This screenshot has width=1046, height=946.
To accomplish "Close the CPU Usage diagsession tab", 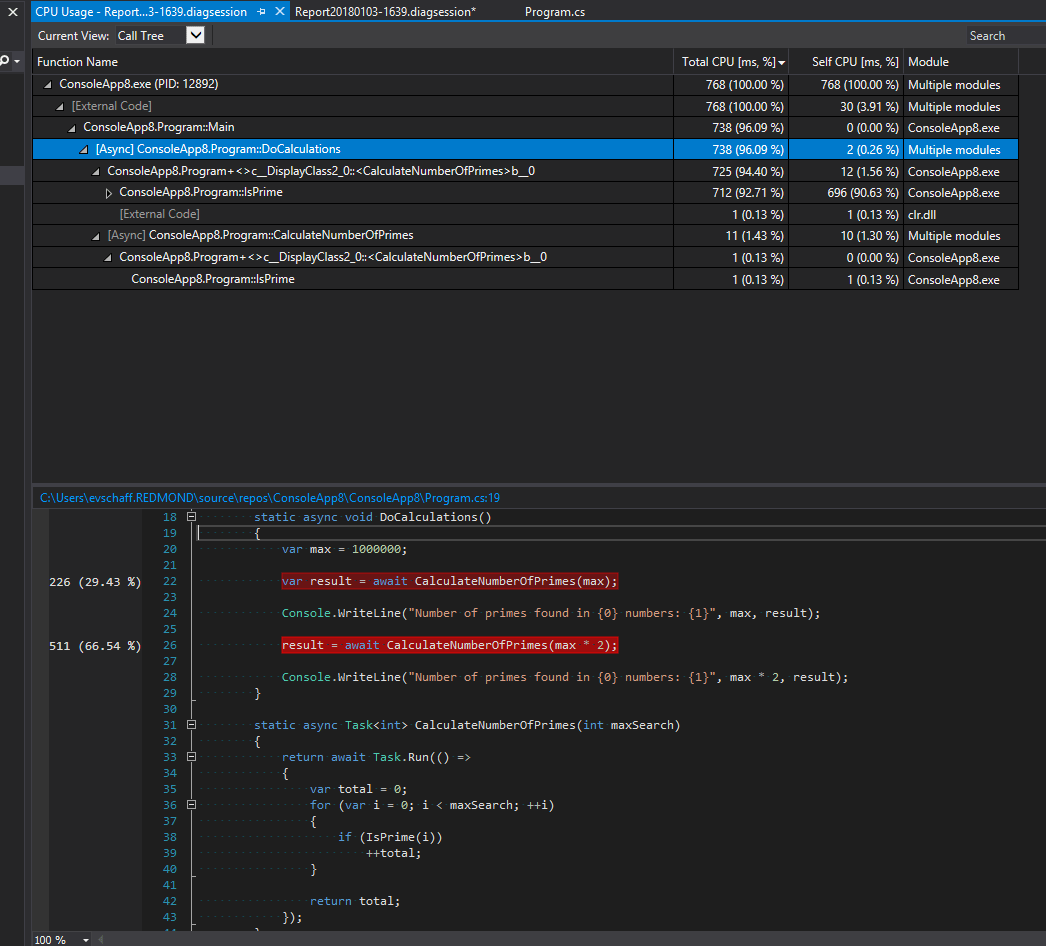I will (278, 11).
